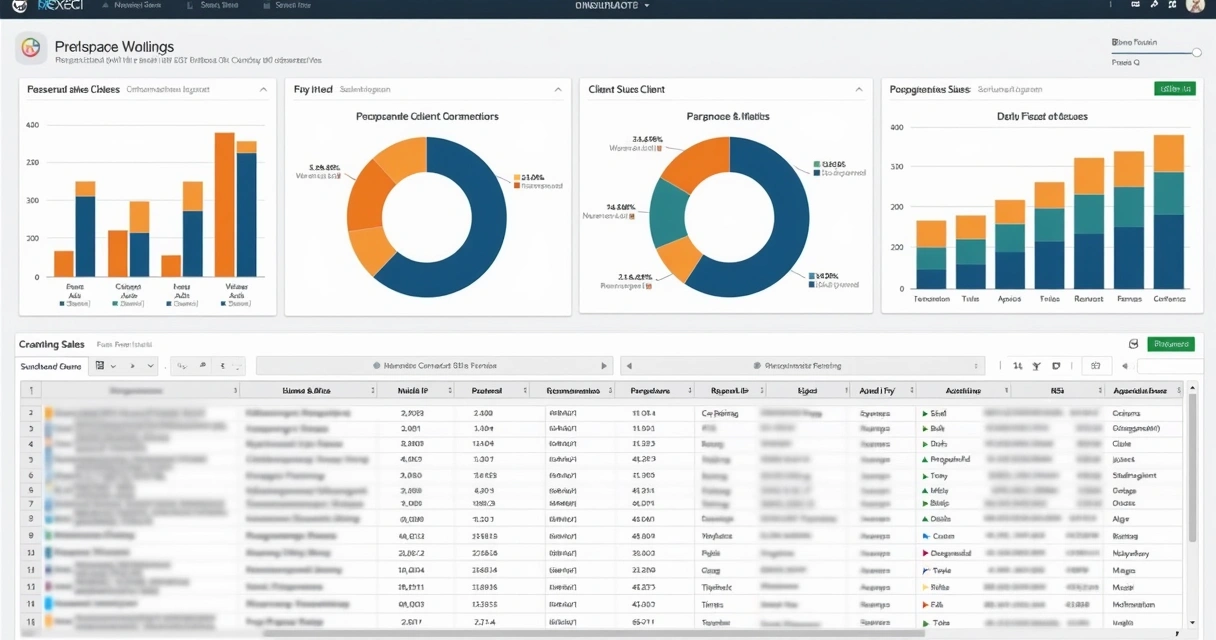Click the teal legend swatch in Client Sues chart
This screenshot has width=1216, height=640.
coord(817,164)
